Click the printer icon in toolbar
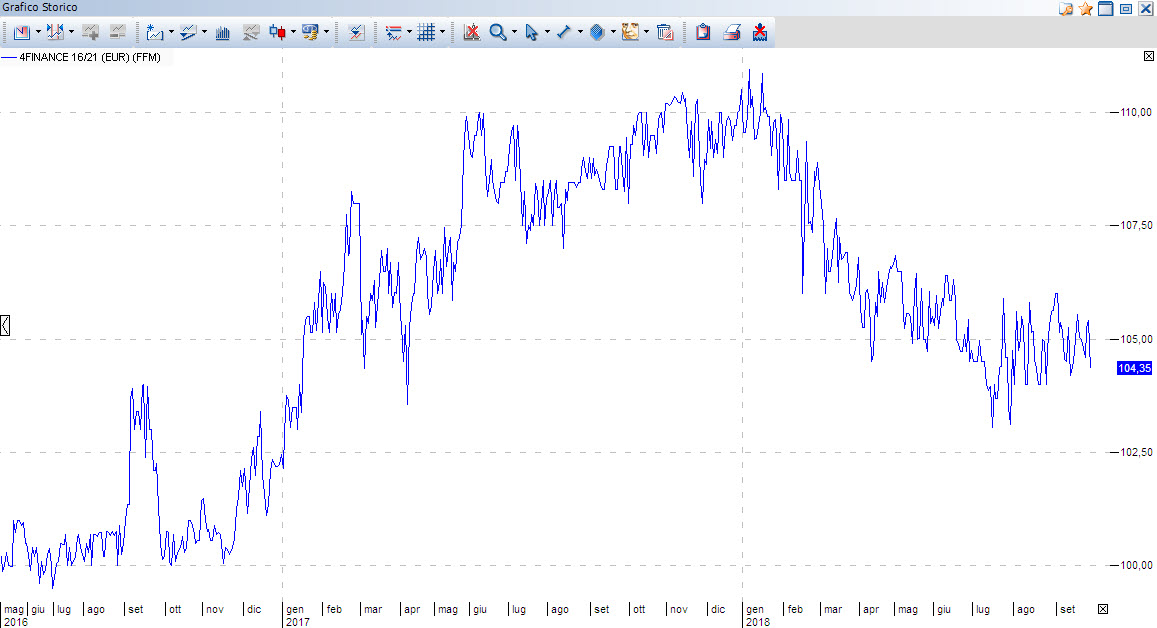This screenshot has width=1157, height=628. tap(731, 32)
